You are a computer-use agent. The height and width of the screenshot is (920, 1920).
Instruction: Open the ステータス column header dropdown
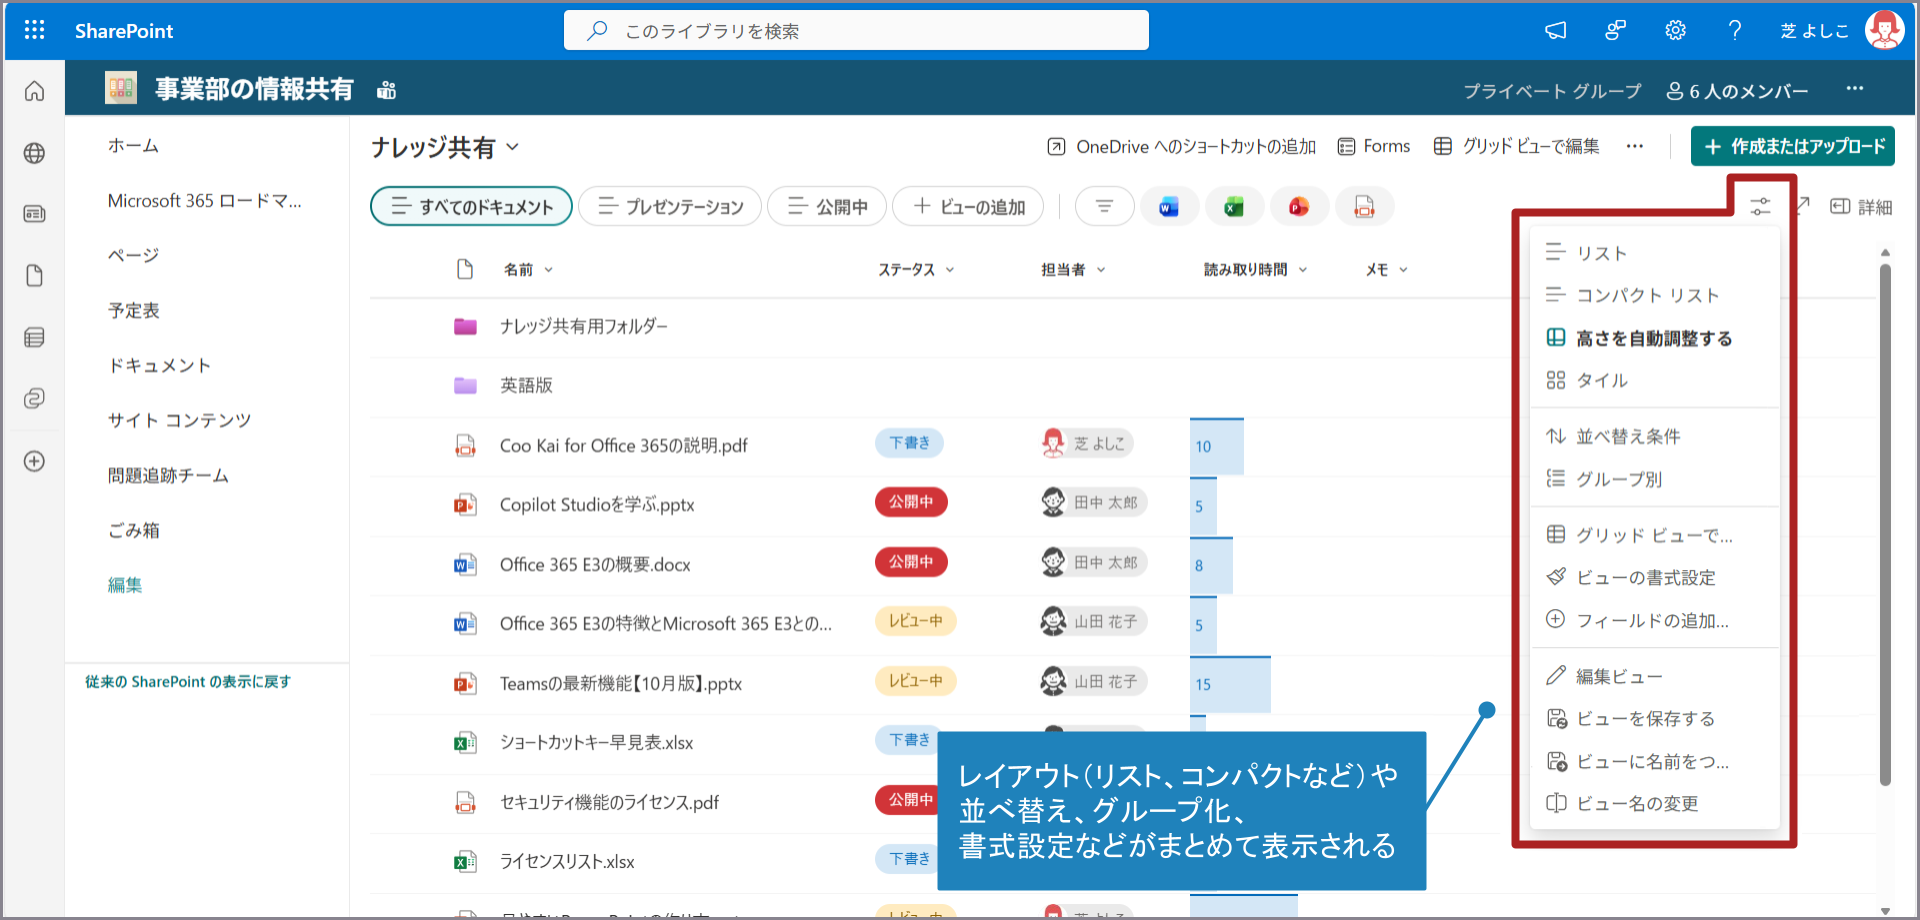click(x=916, y=270)
